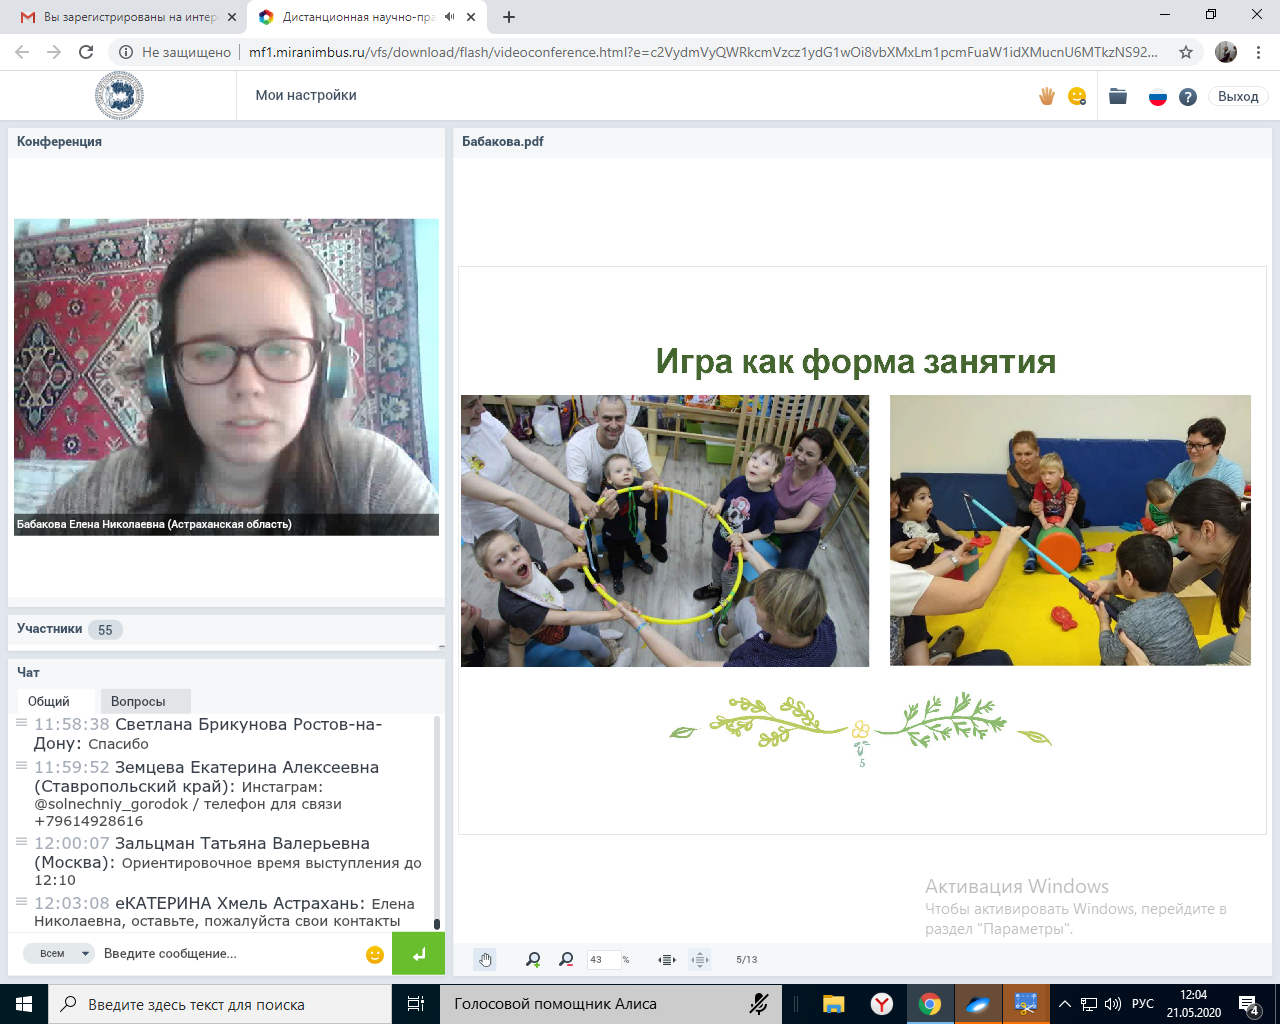Click the browser address bar URL
The width and height of the screenshot is (1280, 1024).
tap(703, 52)
